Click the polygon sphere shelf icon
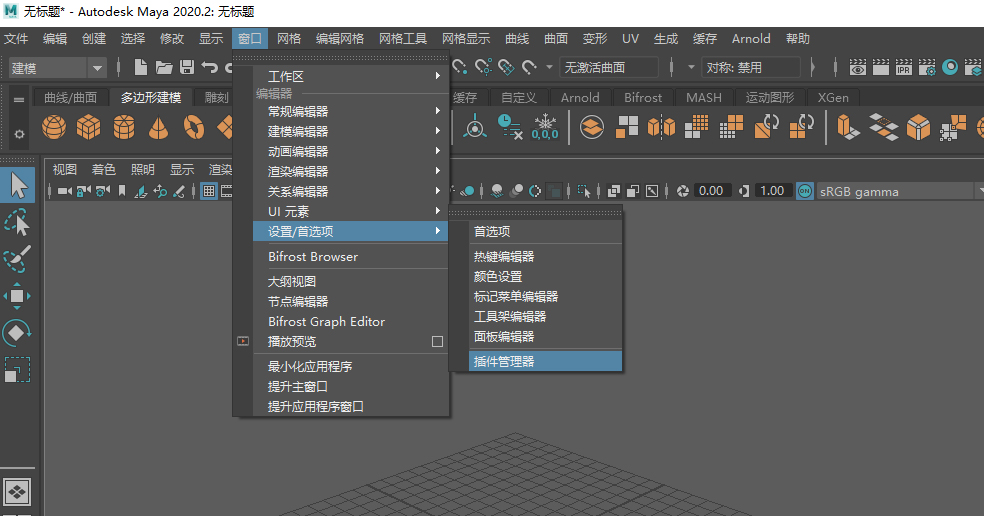This screenshot has width=984, height=516. [x=54, y=127]
